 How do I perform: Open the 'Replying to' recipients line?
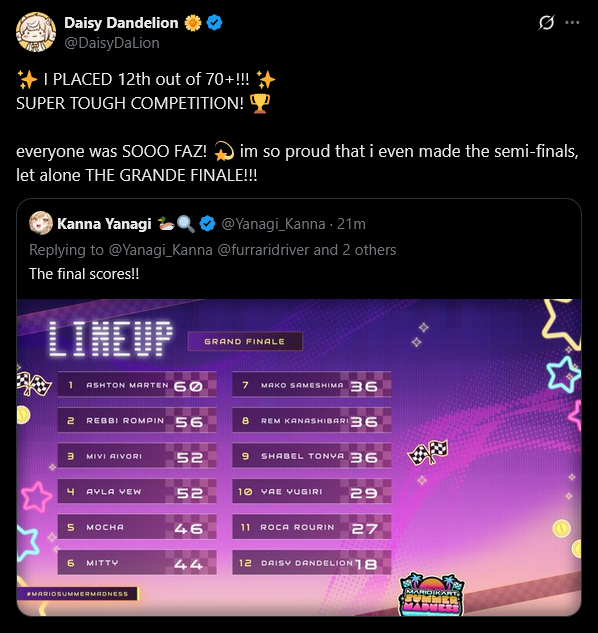212,250
